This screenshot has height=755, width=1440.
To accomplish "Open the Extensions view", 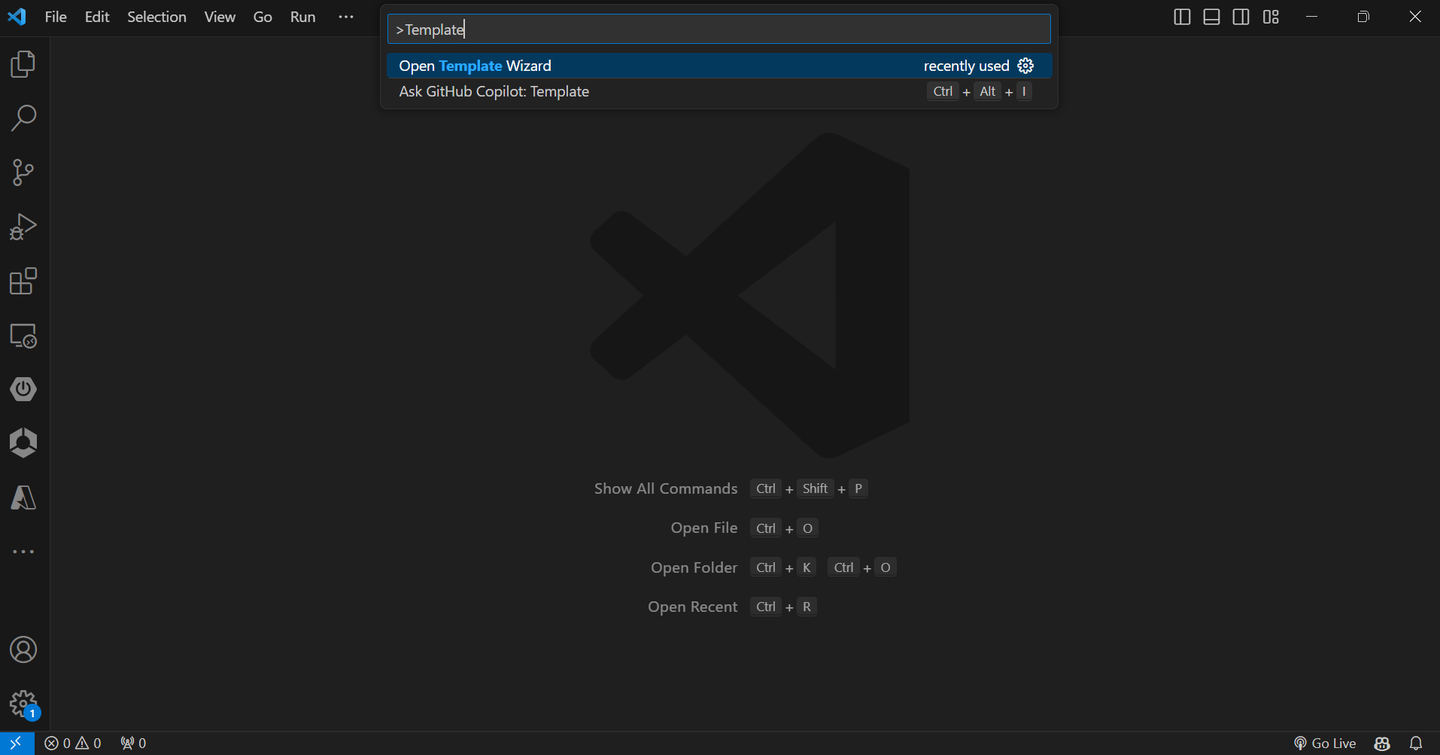I will coord(23,281).
